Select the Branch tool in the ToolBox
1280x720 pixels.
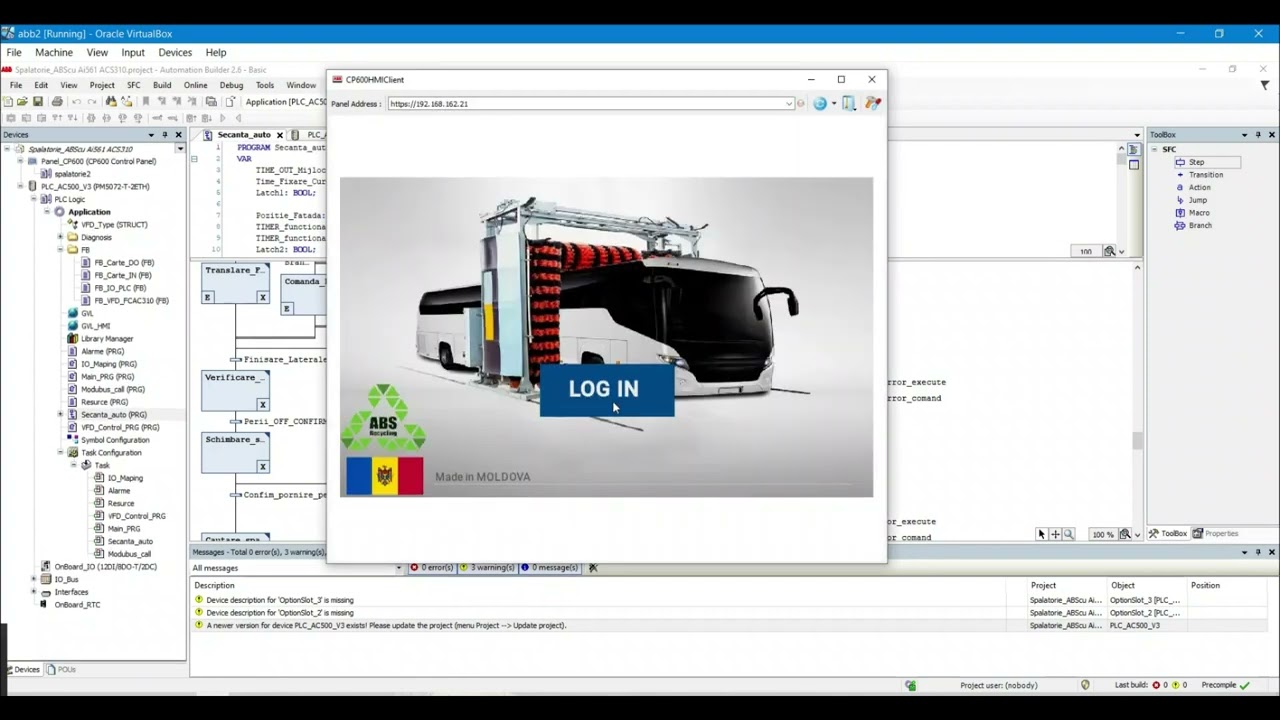[x=1200, y=226]
